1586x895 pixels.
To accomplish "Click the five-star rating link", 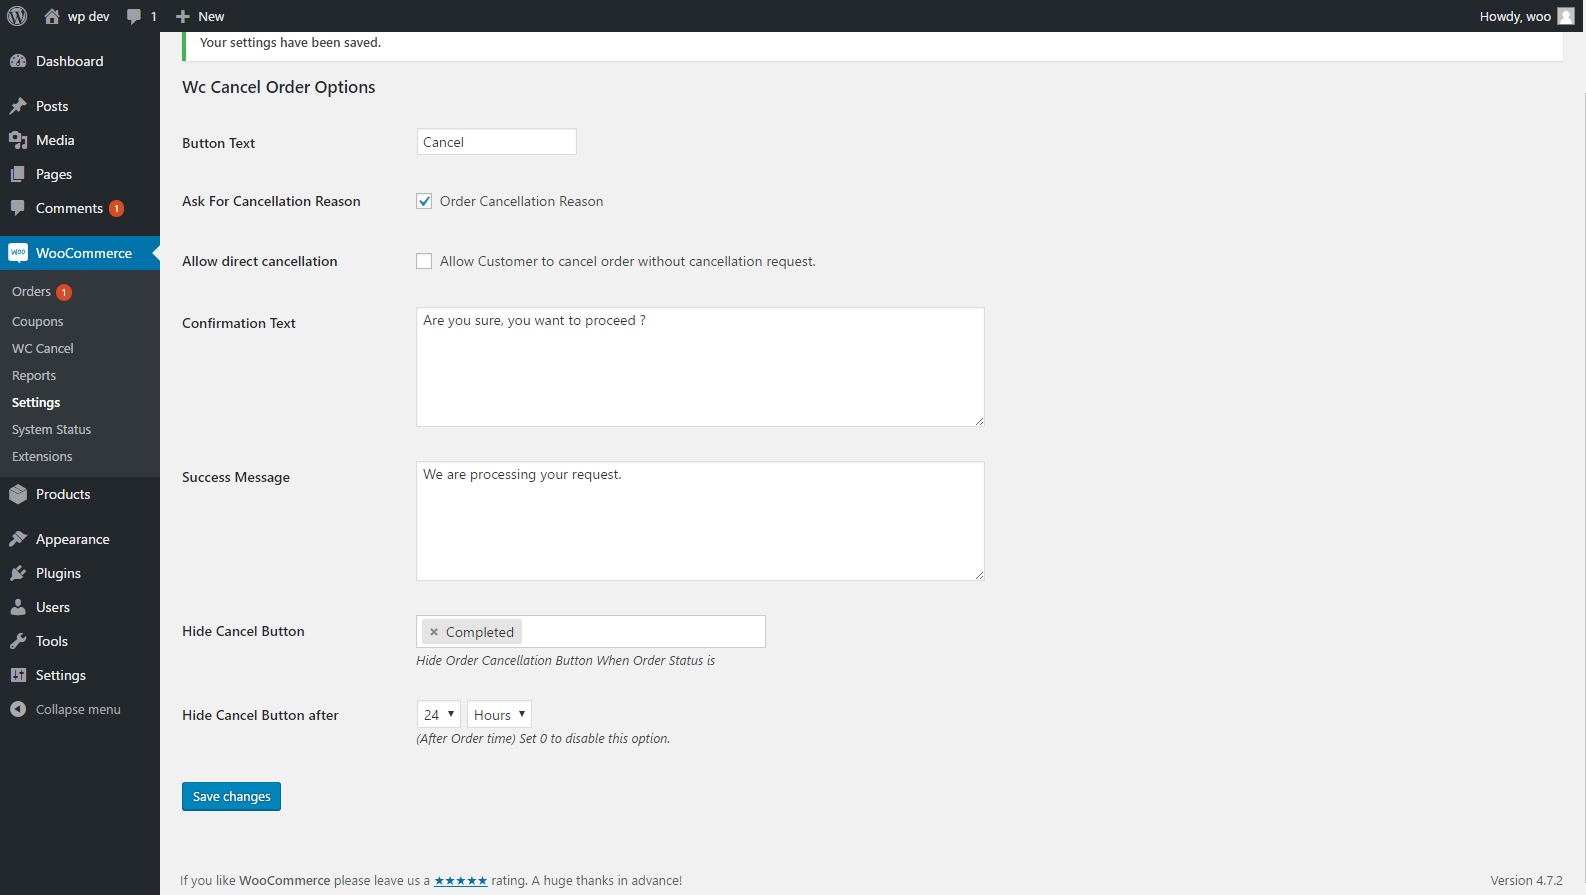I will click(461, 881).
